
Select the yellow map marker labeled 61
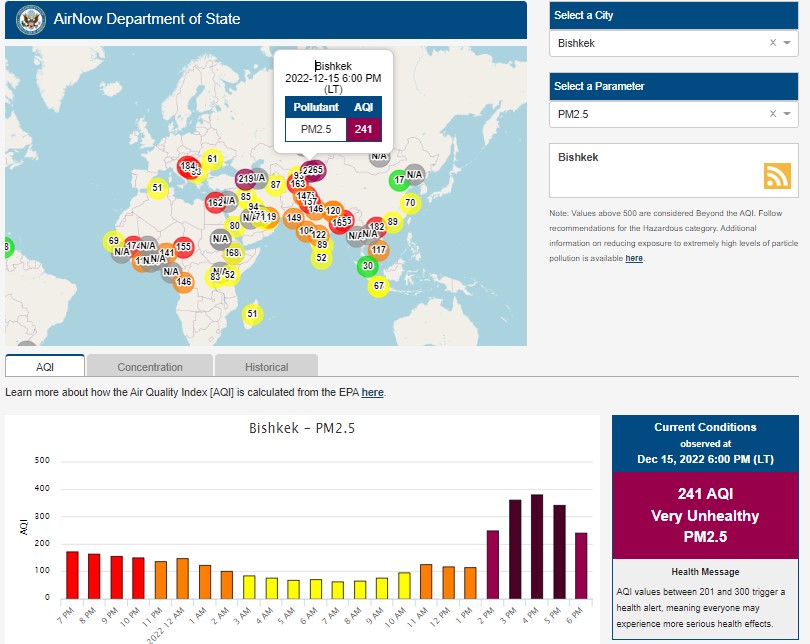point(211,159)
